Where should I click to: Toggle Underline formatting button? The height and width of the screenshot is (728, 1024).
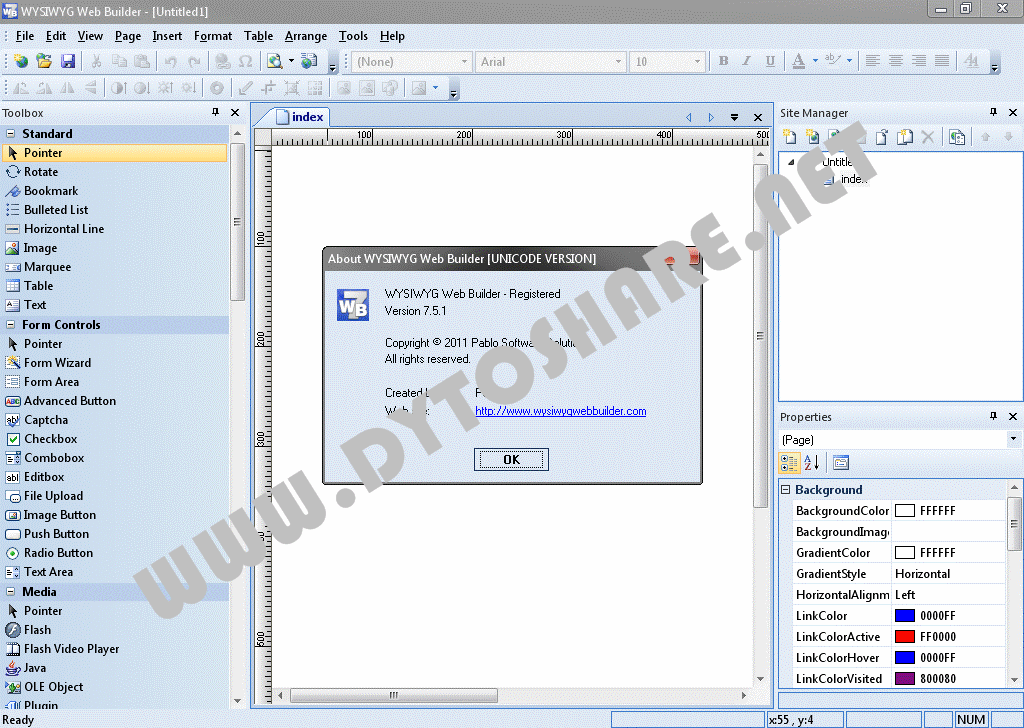click(770, 61)
